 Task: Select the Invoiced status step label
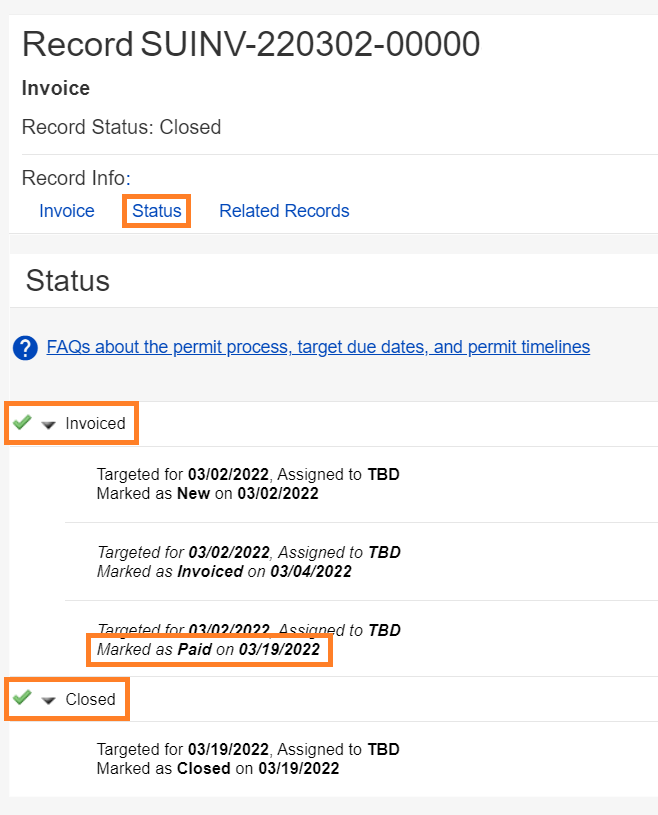[95, 423]
